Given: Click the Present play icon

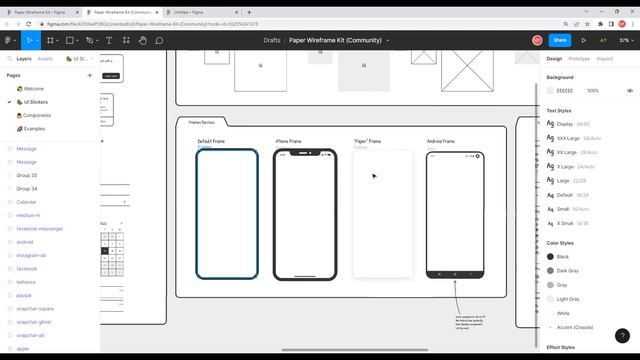Looking at the screenshot, I should (583, 40).
